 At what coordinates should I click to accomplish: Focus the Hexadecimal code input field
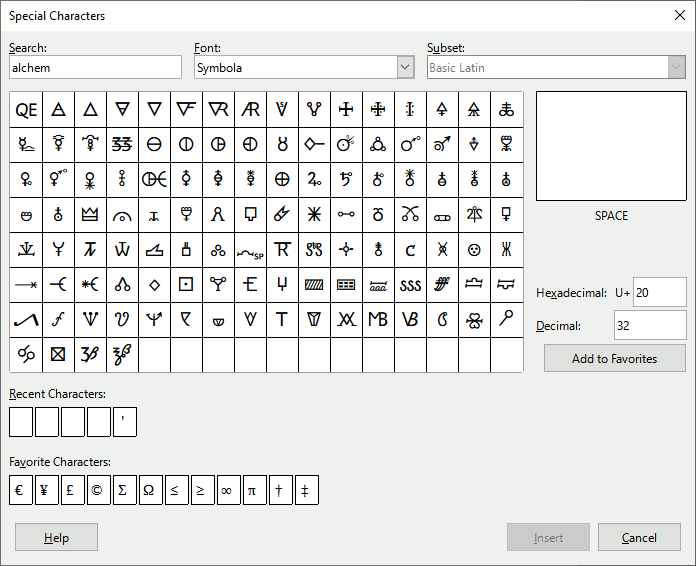point(659,292)
